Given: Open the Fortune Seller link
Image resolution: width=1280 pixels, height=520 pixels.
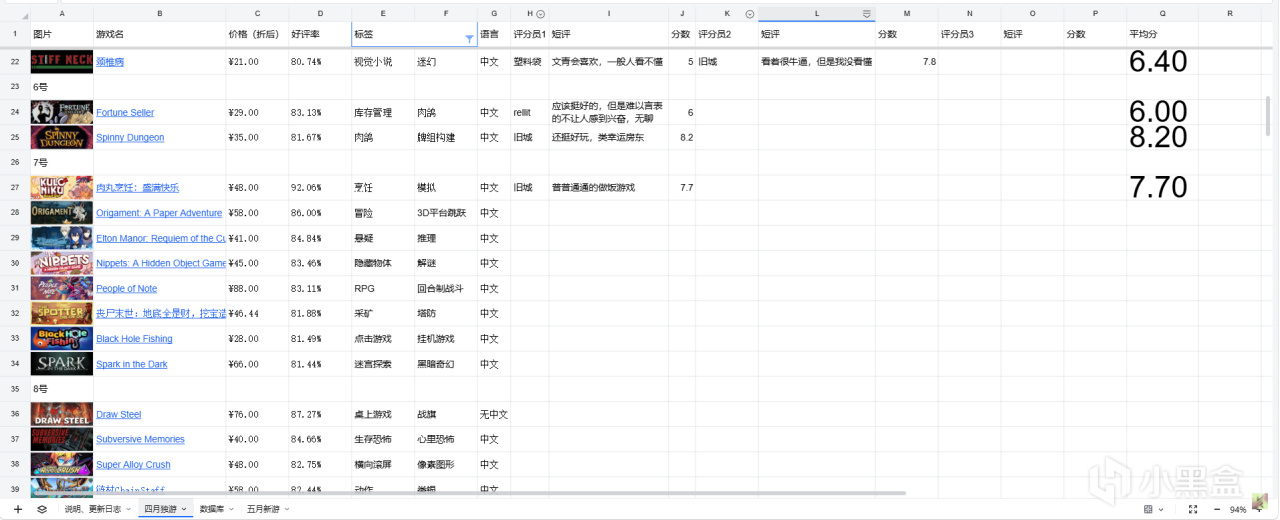Looking at the screenshot, I should [125, 113].
